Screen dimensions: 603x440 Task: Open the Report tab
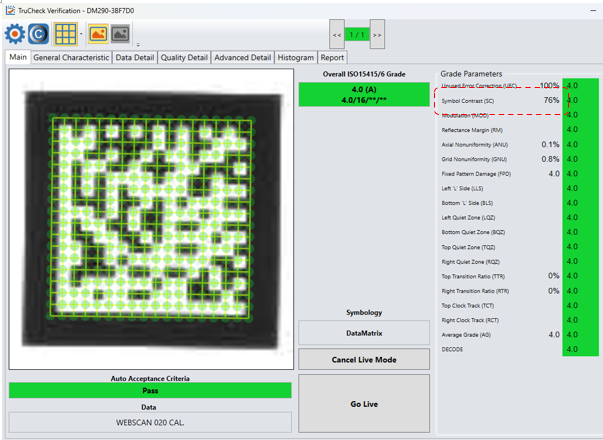point(332,58)
